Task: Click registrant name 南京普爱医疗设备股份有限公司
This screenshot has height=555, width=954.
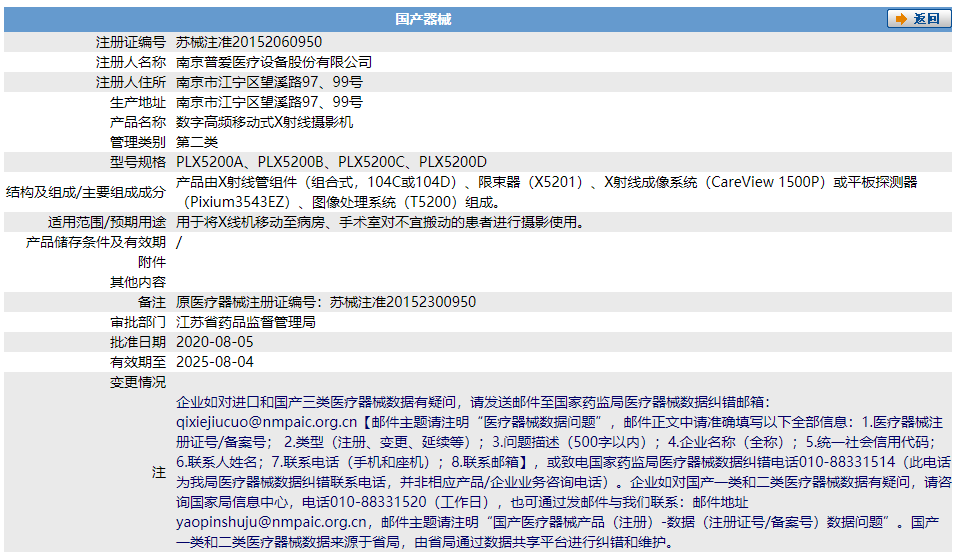Action: [x=274, y=62]
